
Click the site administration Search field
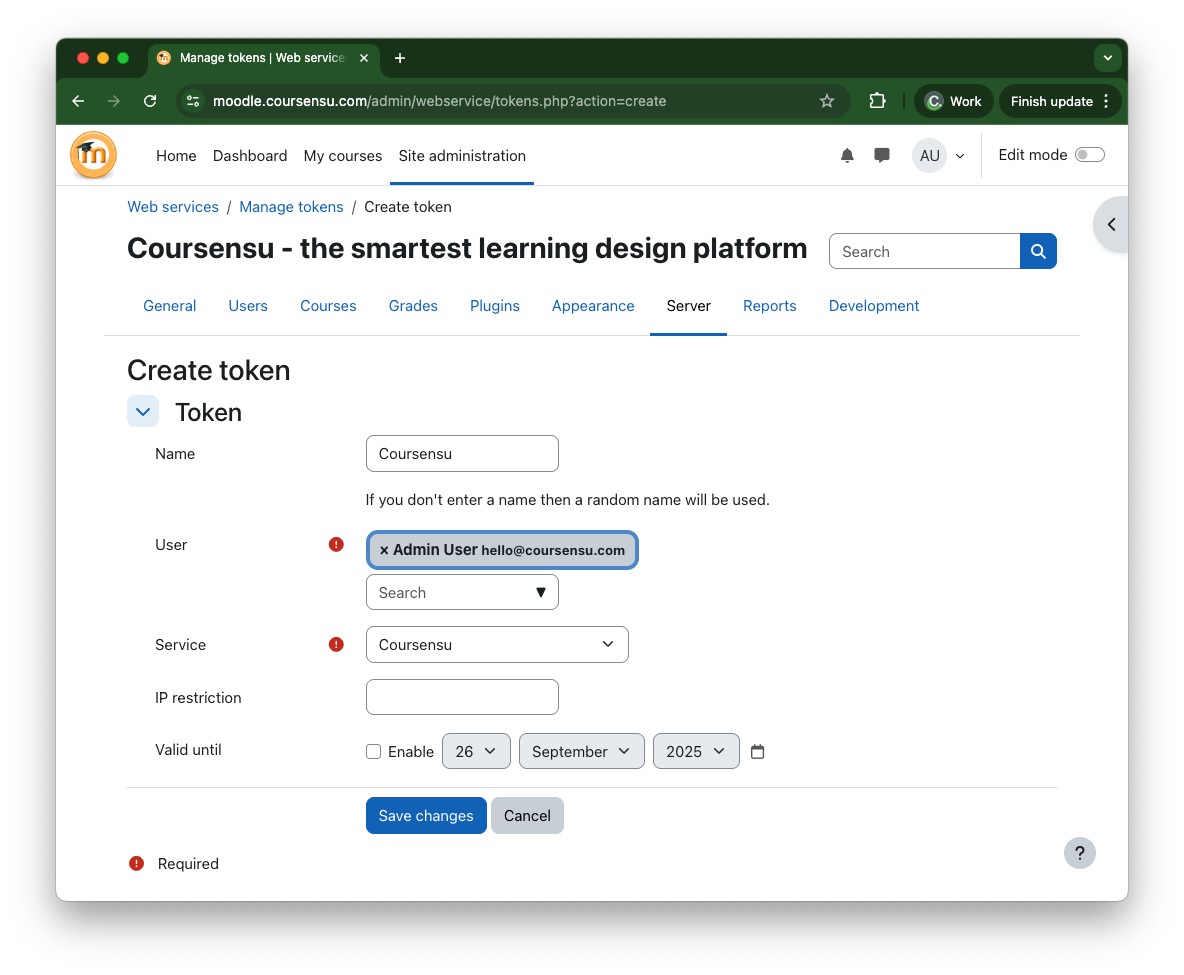coord(925,251)
